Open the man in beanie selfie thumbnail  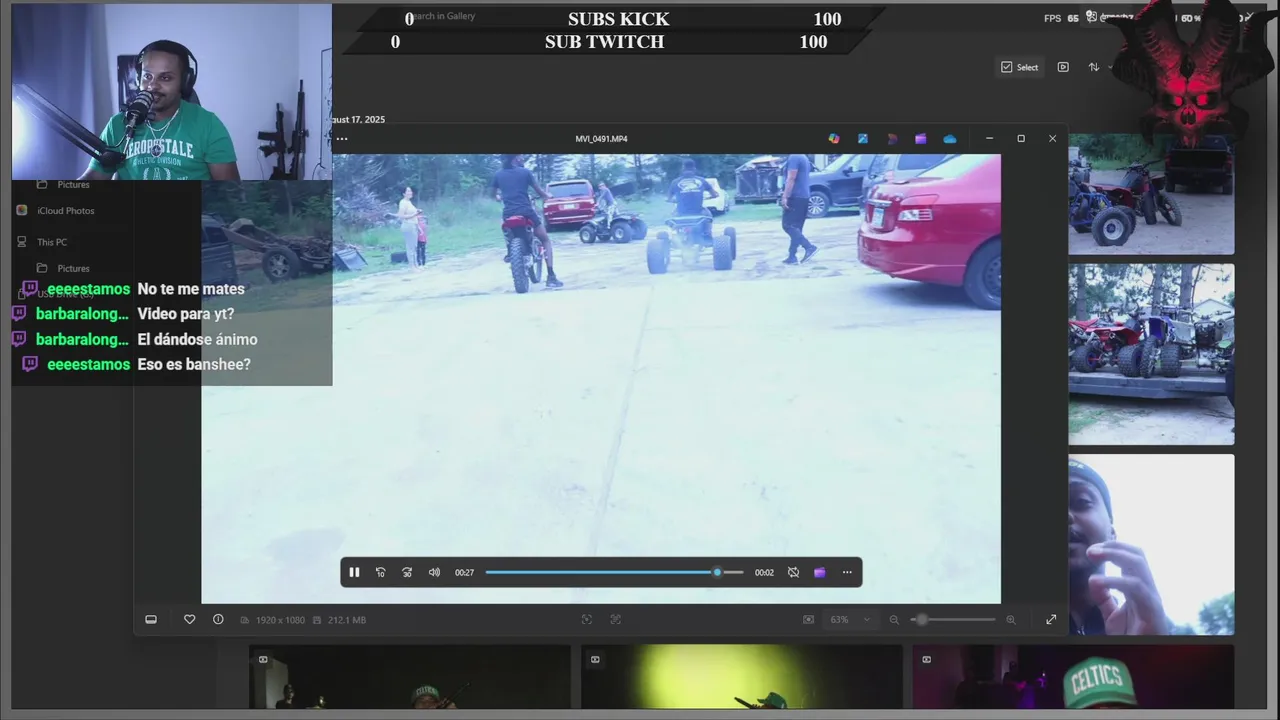(x=1151, y=545)
